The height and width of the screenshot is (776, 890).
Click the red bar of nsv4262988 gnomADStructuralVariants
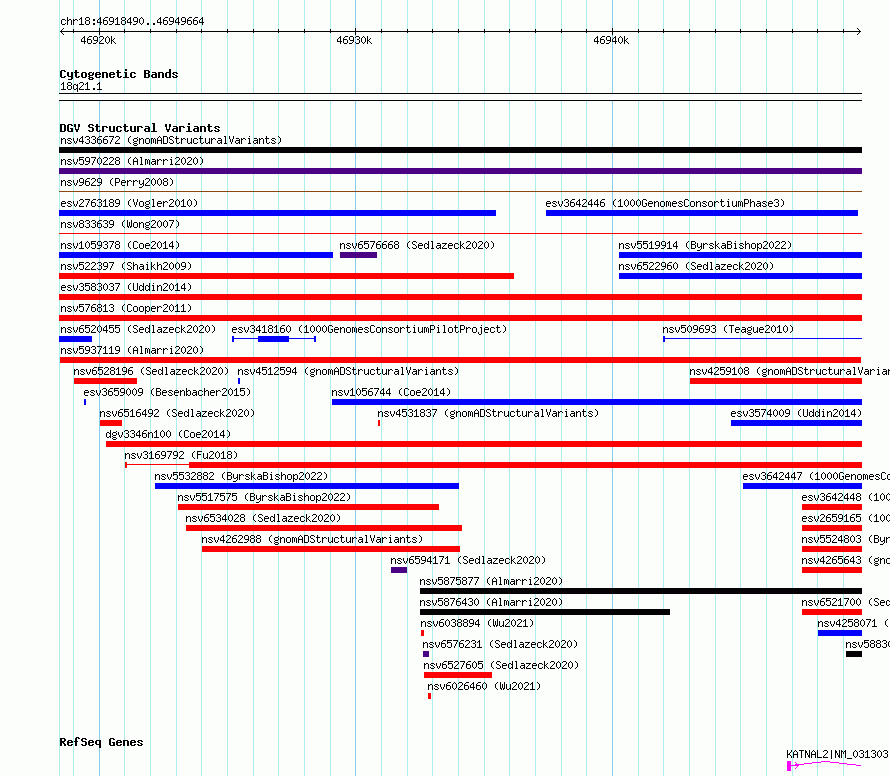pos(330,549)
